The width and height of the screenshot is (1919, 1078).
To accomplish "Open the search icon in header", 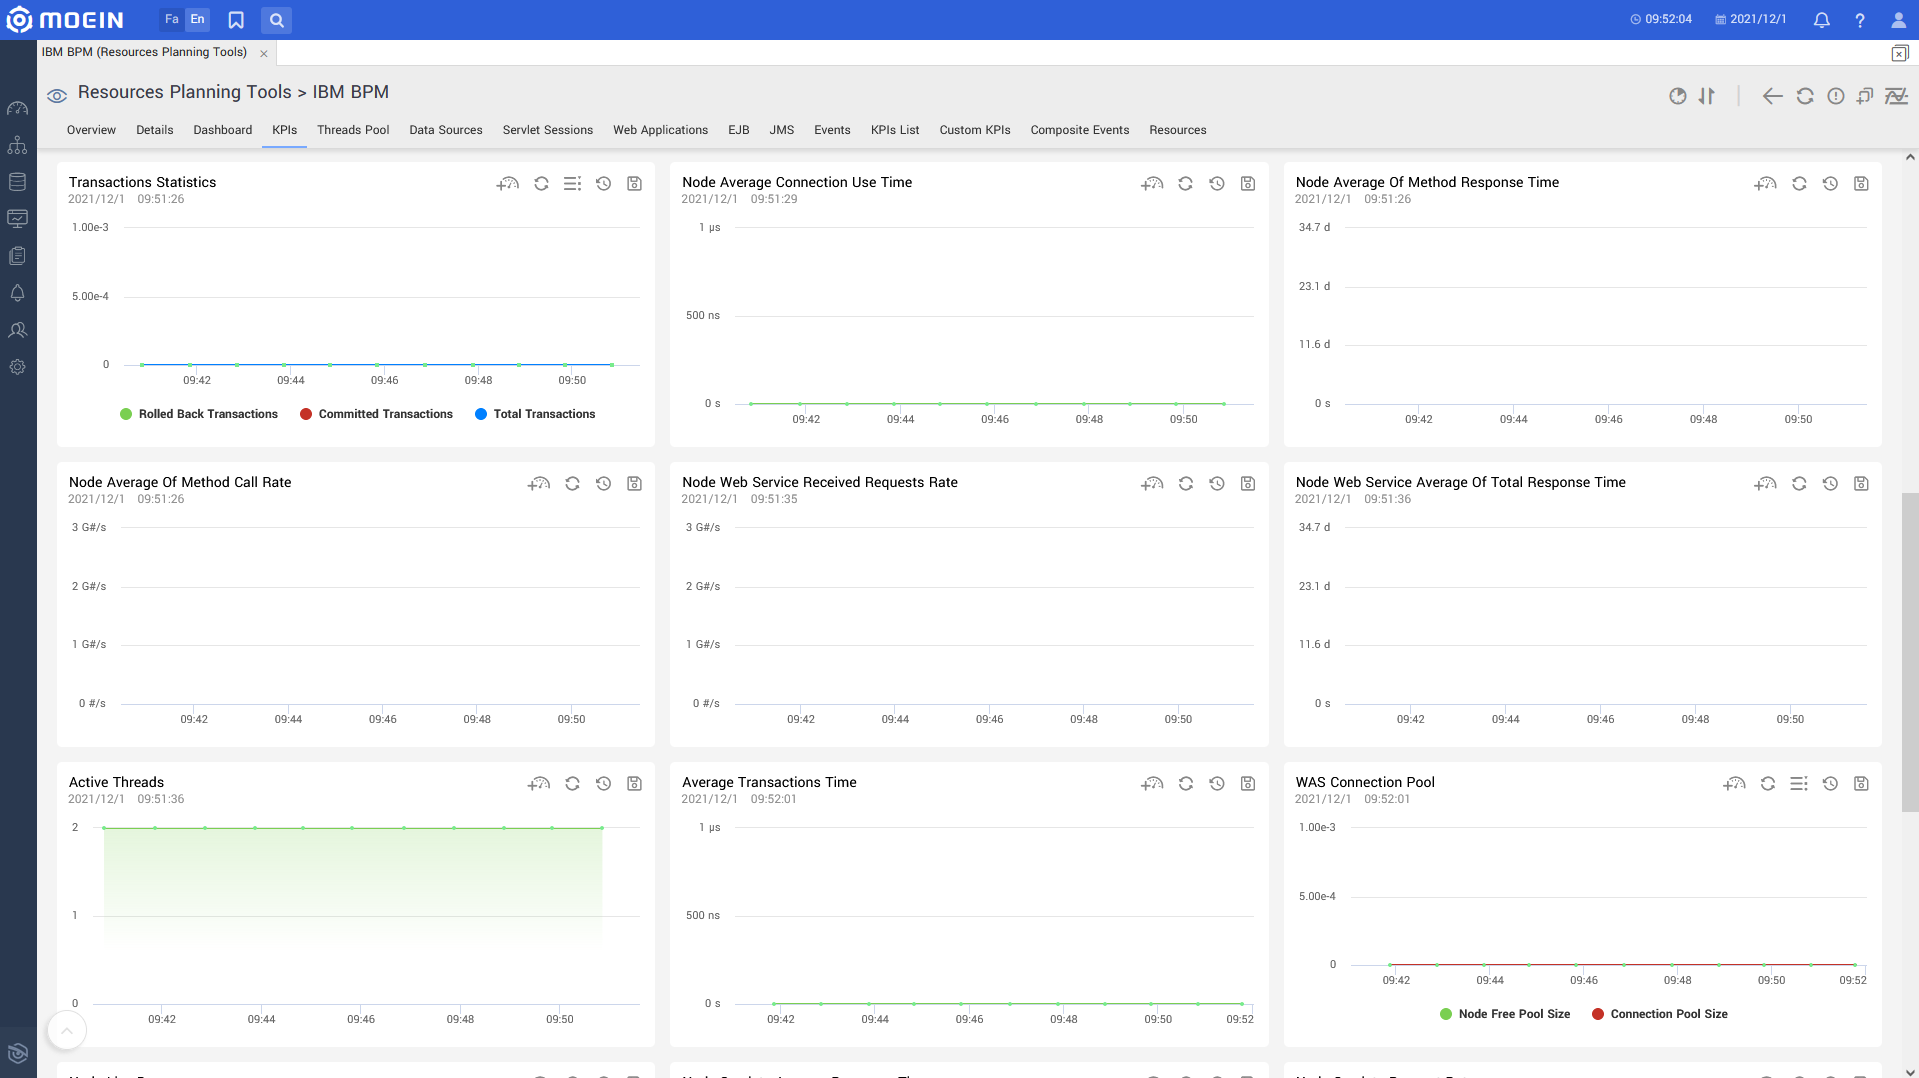I will click(277, 20).
